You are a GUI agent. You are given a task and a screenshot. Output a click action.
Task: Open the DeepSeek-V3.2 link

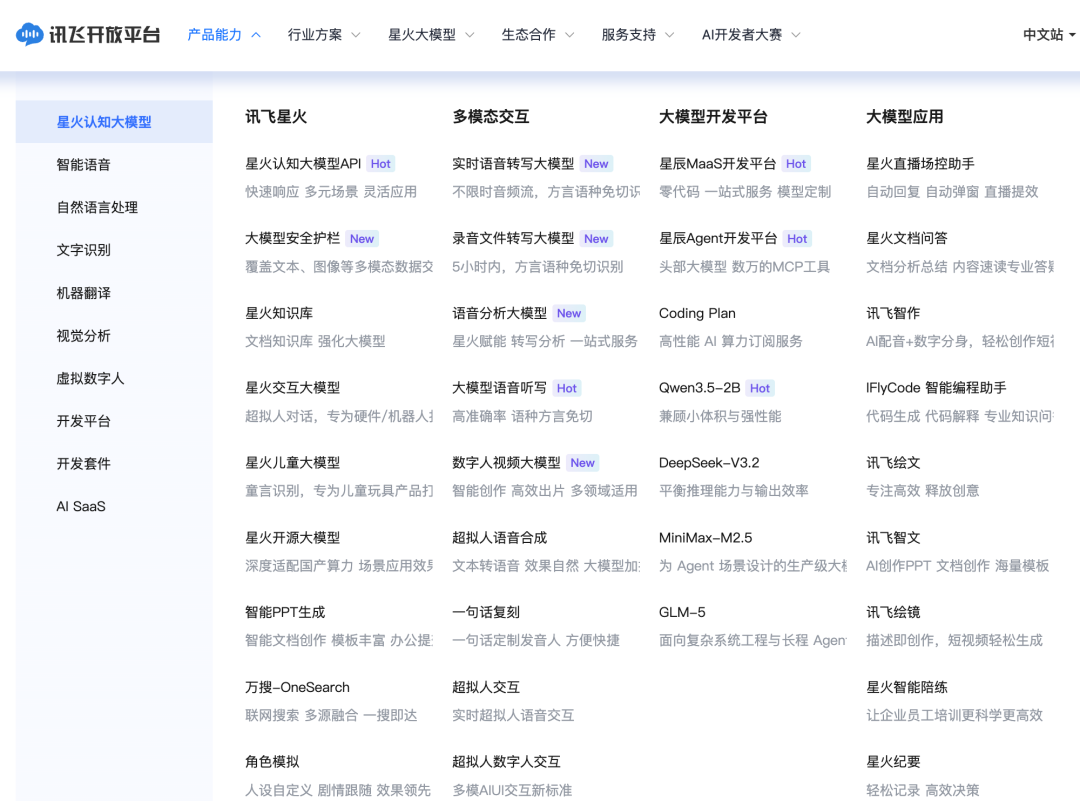point(709,463)
